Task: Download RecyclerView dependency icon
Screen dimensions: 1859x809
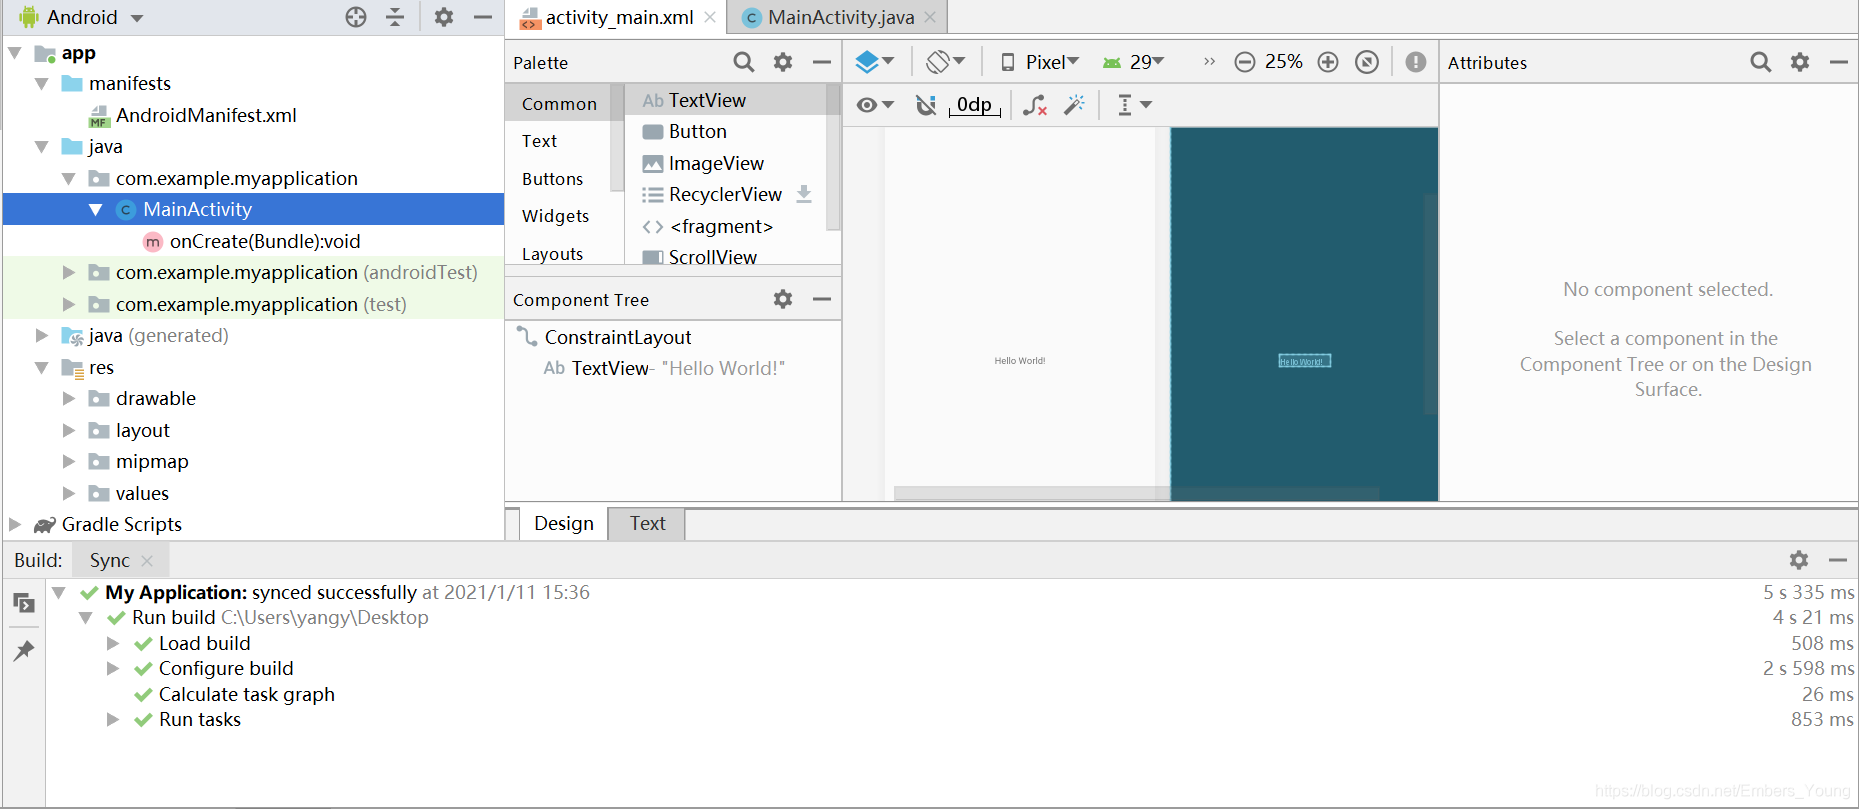Action: [x=804, y=194]
